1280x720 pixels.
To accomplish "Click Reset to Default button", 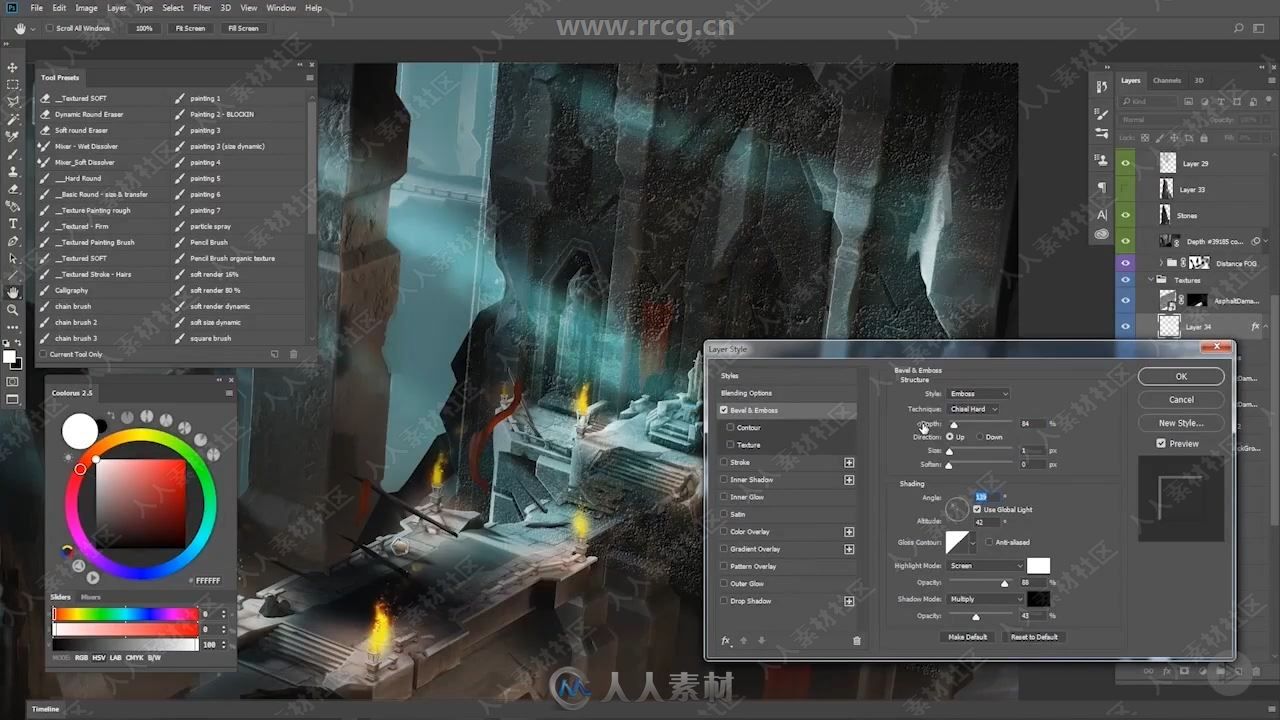I will 1034,637.
